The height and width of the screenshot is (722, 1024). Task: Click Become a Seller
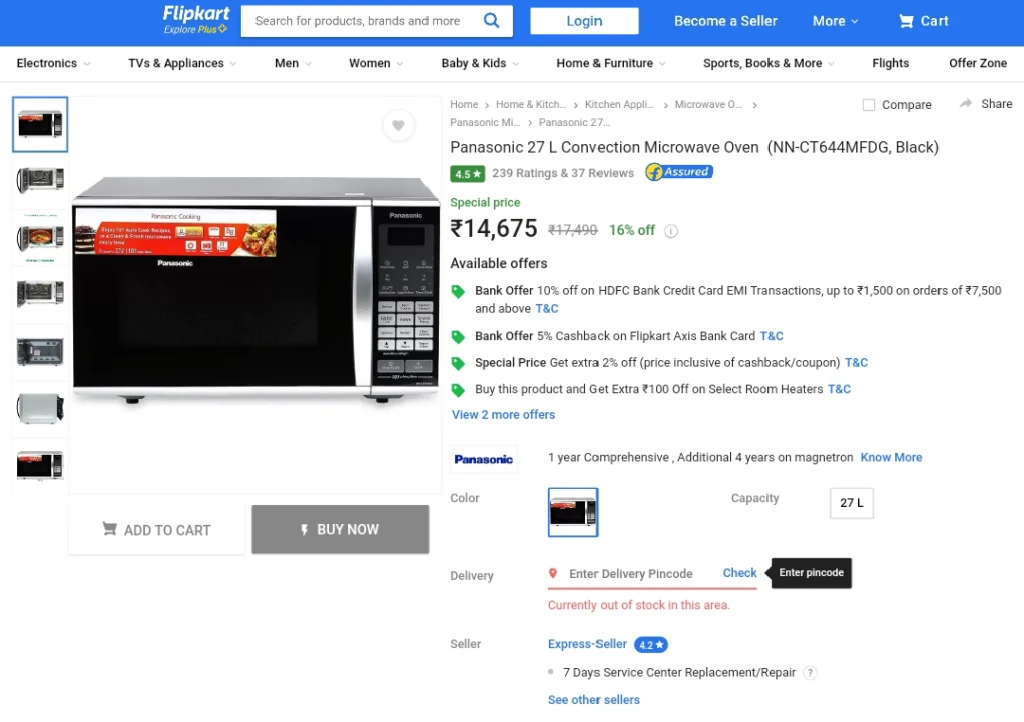[x=726, y=21]
